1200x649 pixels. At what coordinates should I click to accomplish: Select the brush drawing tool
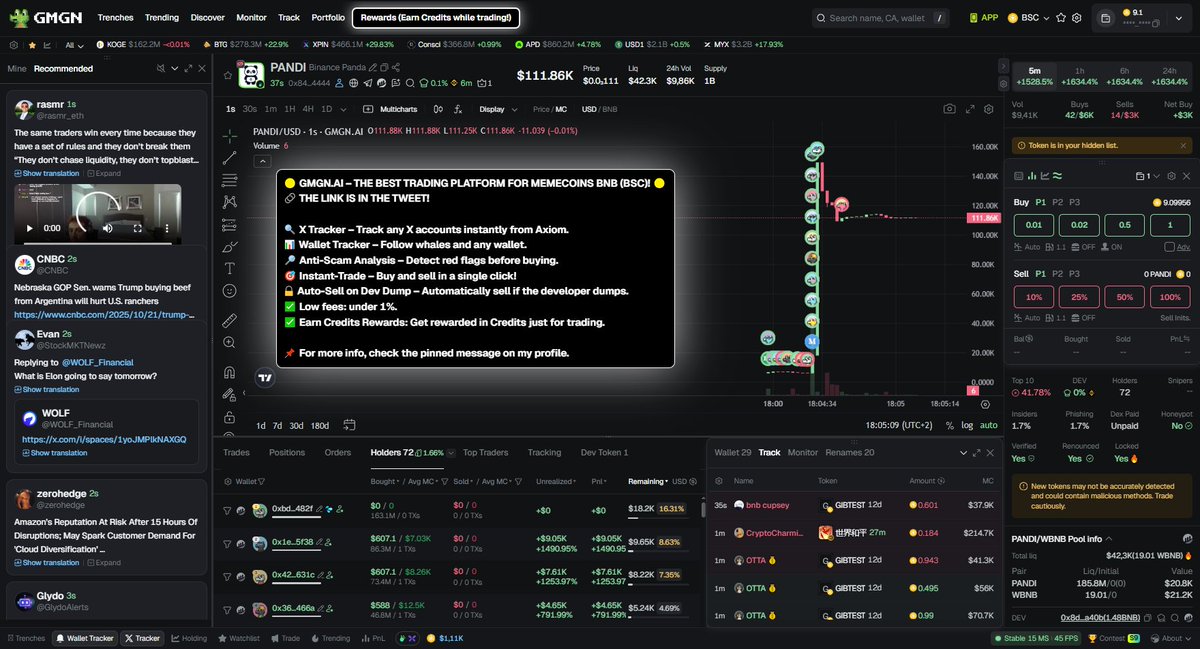230,246
